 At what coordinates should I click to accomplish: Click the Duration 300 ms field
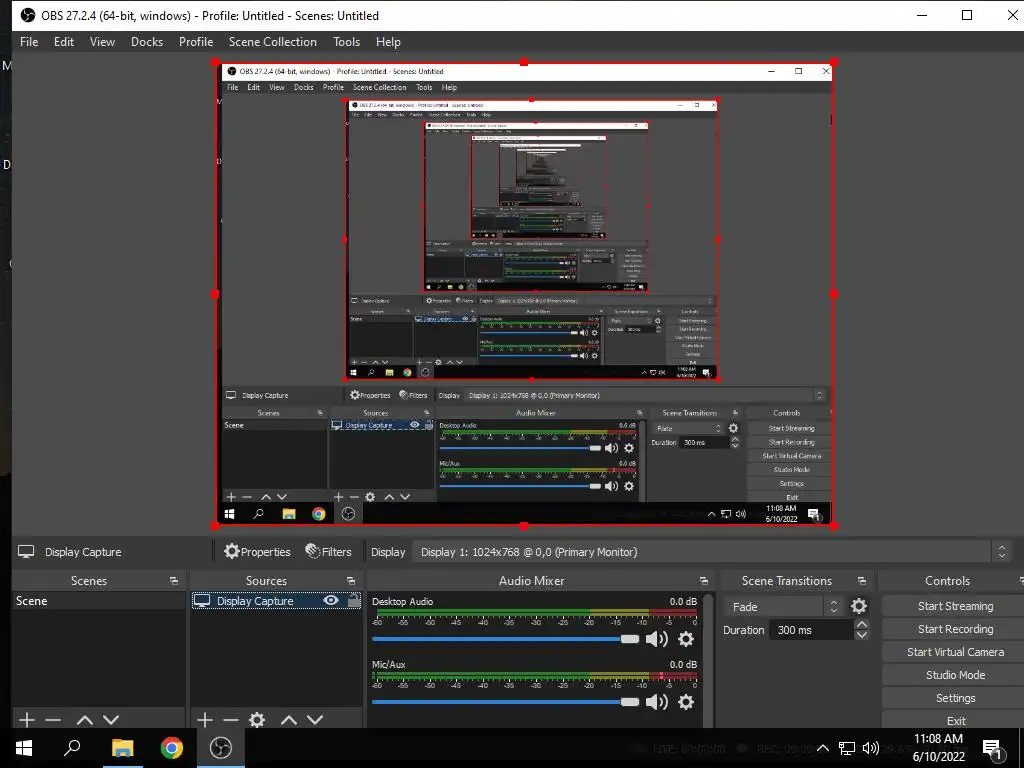pyautogui.click(x=812, y=630)
